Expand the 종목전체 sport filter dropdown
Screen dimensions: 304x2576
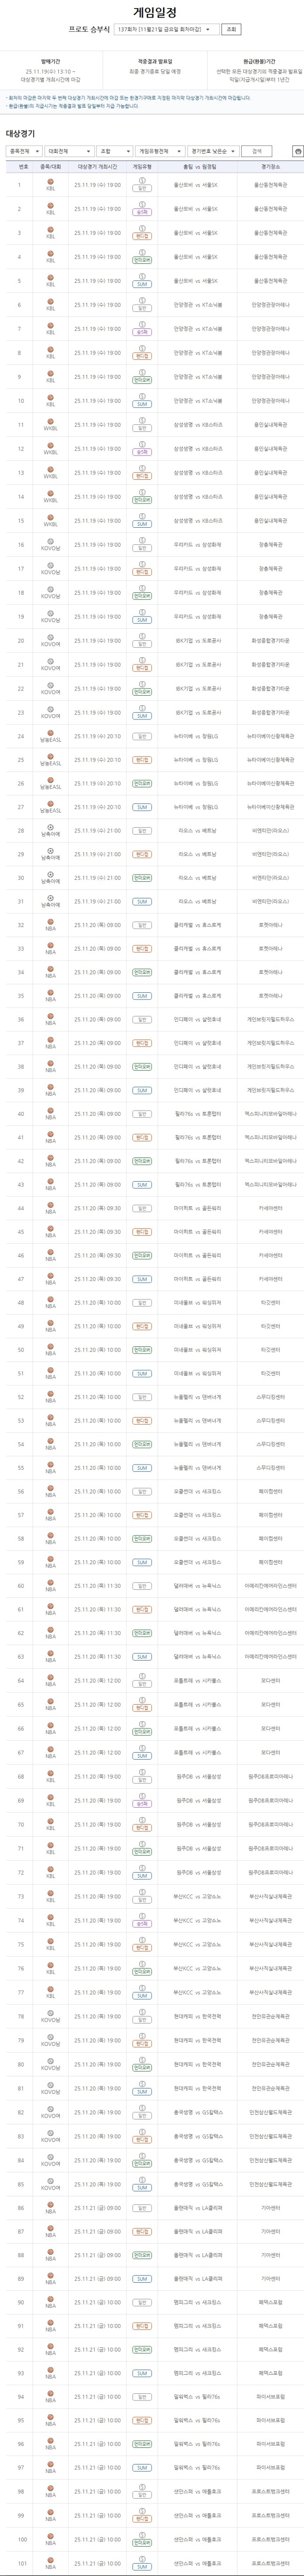[24, 151]
